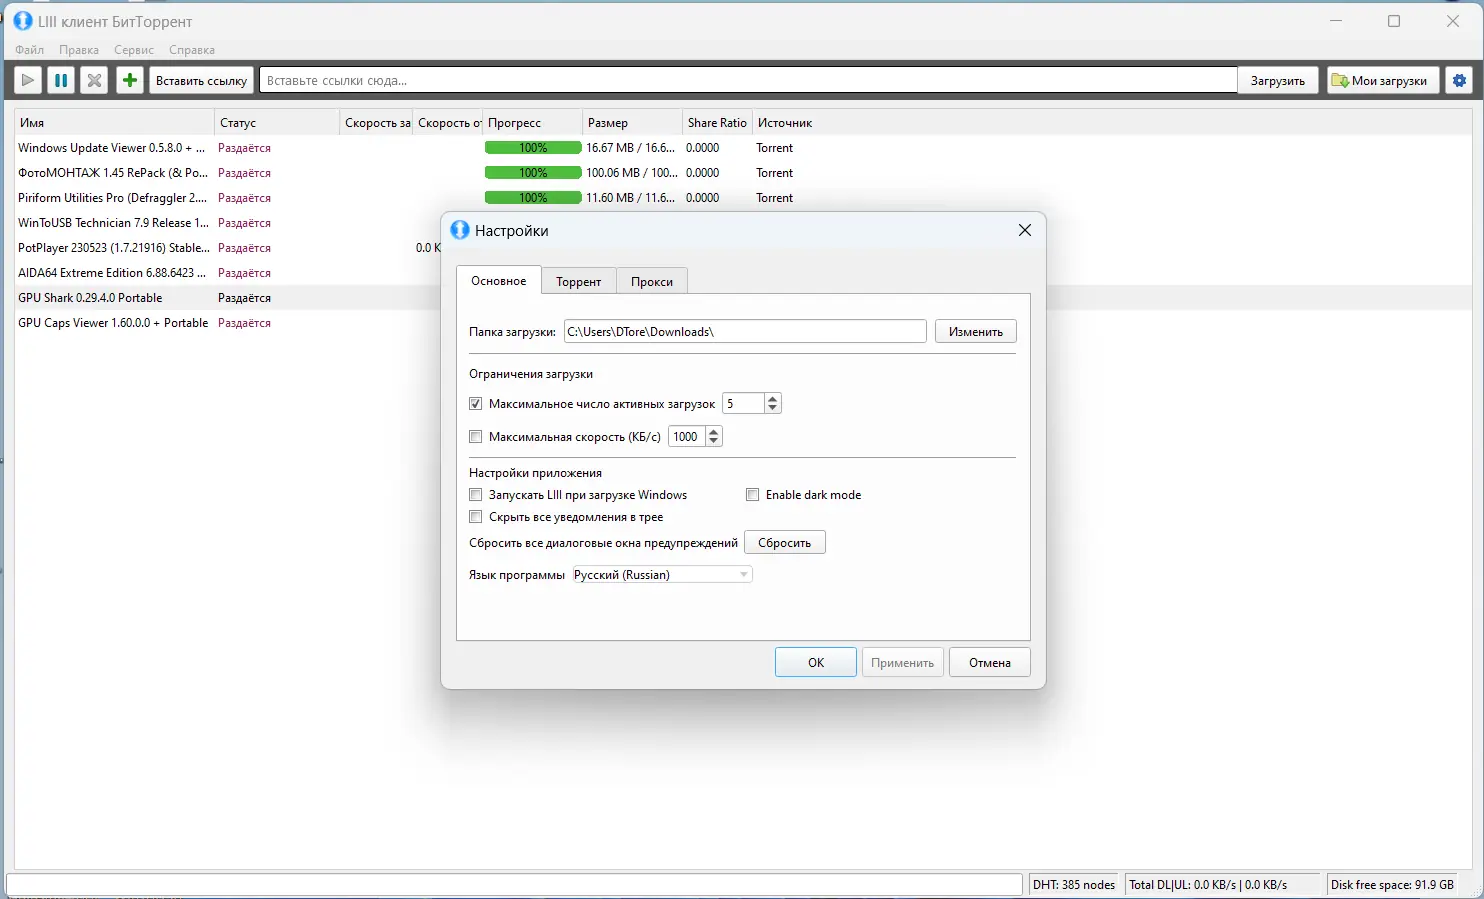Open the Справка menu

pyautogui.click(x=192, y=50)
